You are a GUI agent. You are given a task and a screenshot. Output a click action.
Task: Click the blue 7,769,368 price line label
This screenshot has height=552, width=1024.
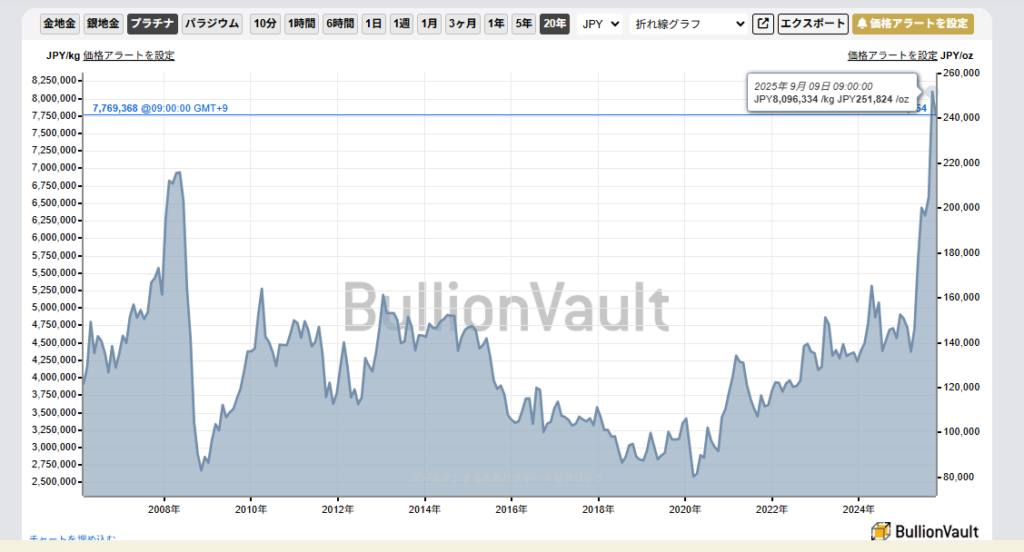(160, 107)
